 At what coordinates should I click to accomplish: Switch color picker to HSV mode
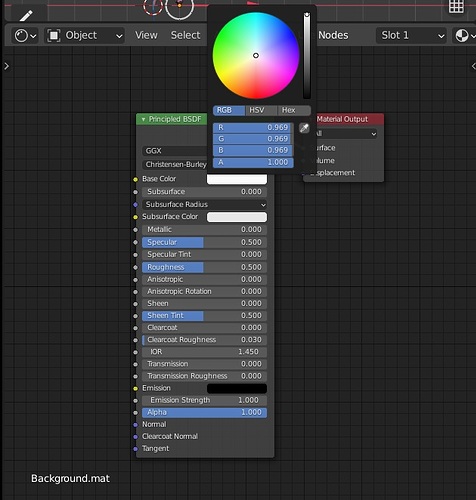pyautogui.click(x=261, y=110)
